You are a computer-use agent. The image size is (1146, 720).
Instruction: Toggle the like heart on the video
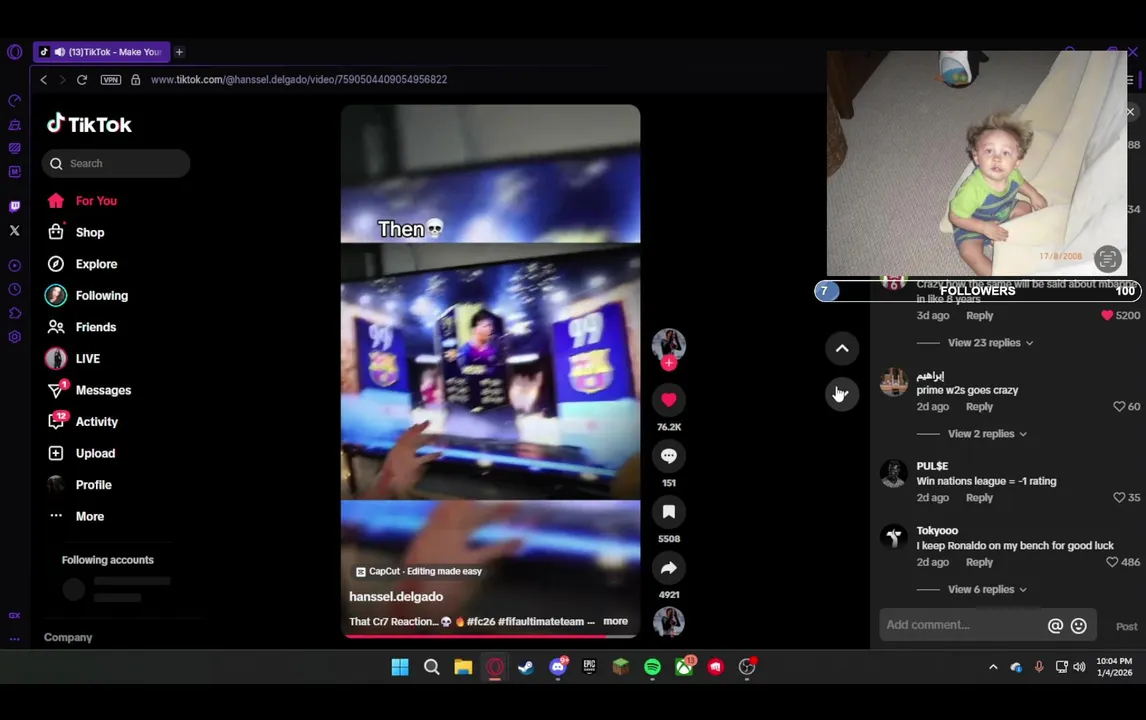669,400
